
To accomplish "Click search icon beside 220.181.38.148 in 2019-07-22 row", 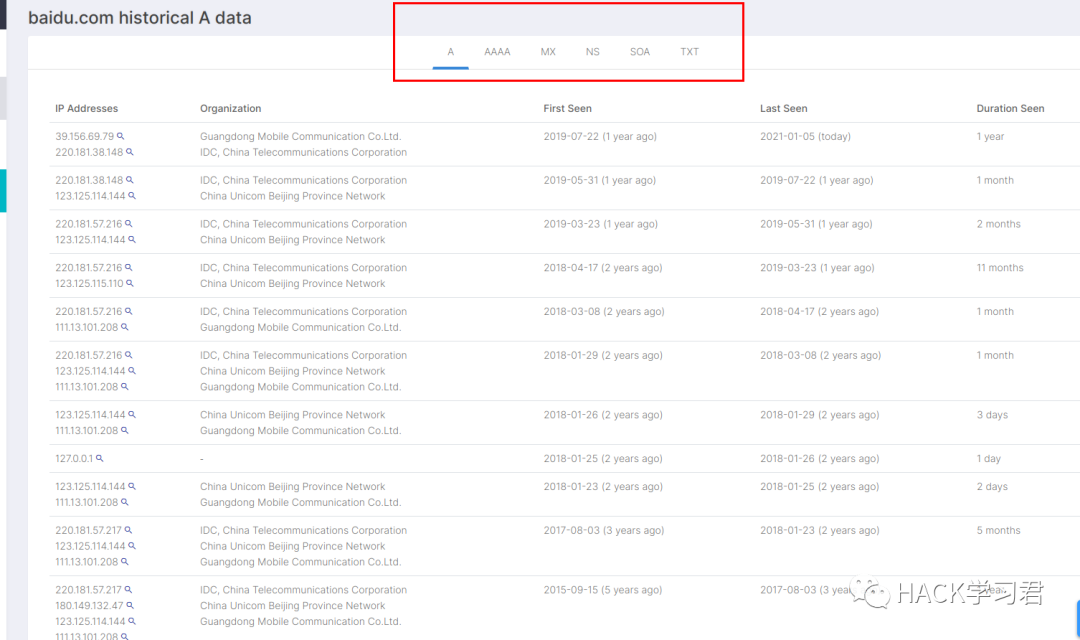I will pyautogui.click(x=129, y=152).
